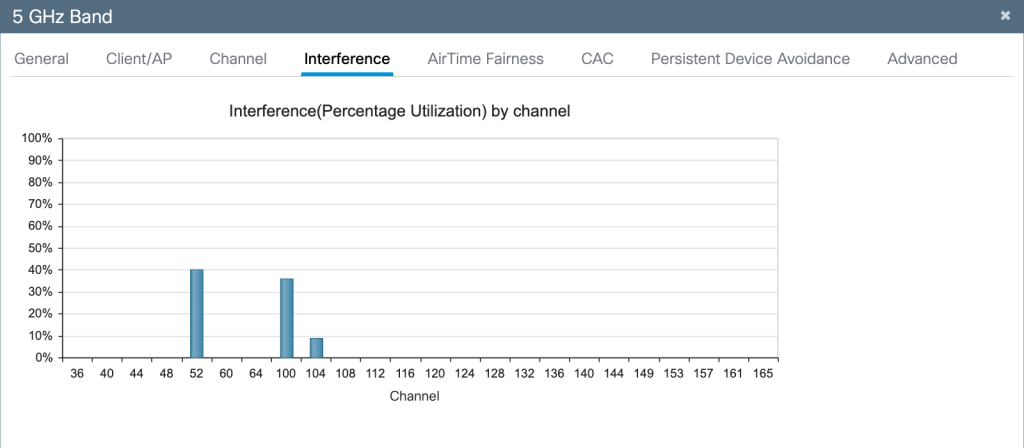Click the channel 165 axis label
Screen dimensions: 1024x448
(763, 373)
